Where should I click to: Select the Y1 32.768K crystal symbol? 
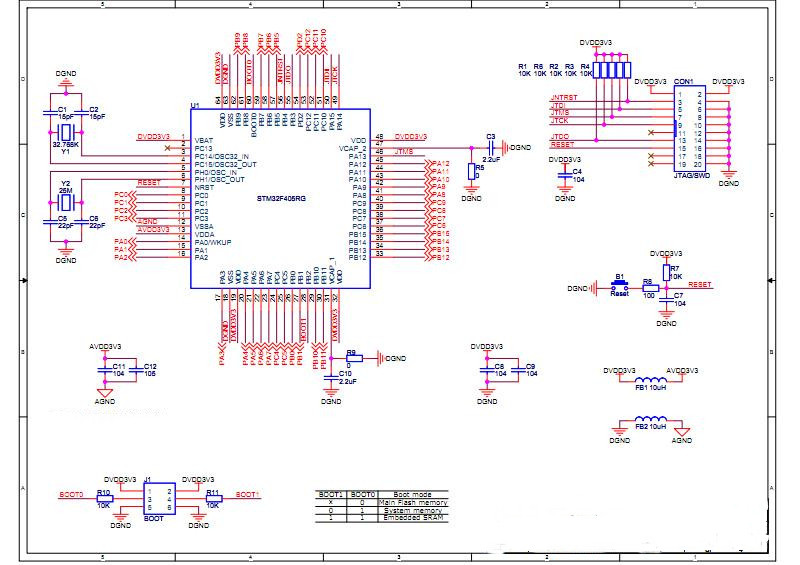click(66, 133)
